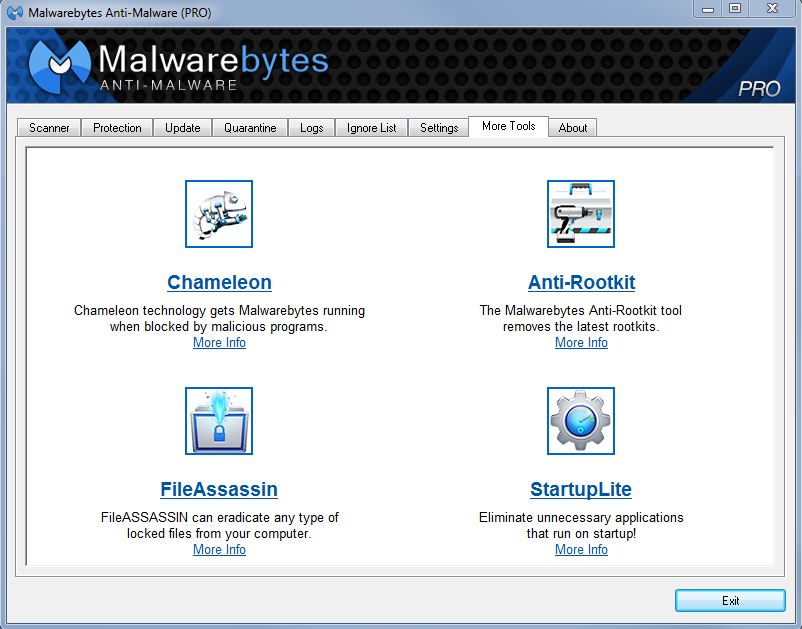Switch to the Scanner tab
The height and width of the screenshot is (629, 802).
click(x=49, y=128)
